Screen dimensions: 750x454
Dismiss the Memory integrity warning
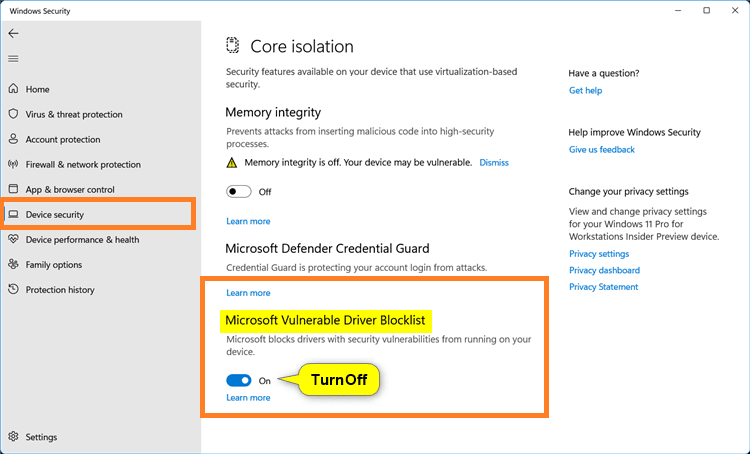point(494,162)
